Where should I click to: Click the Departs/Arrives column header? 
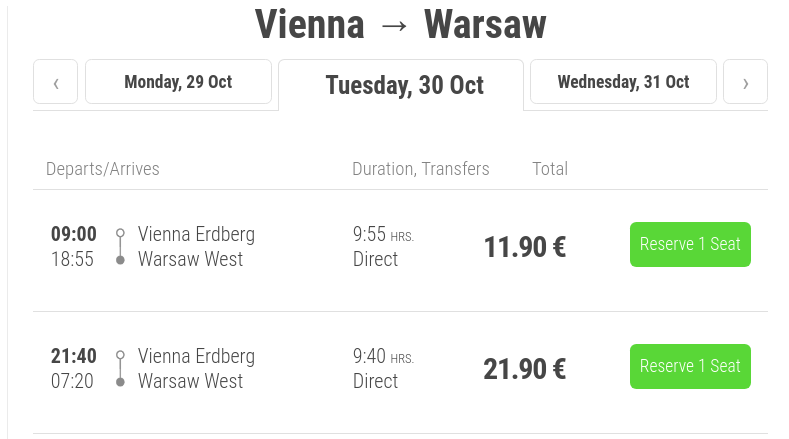(103, 169)
